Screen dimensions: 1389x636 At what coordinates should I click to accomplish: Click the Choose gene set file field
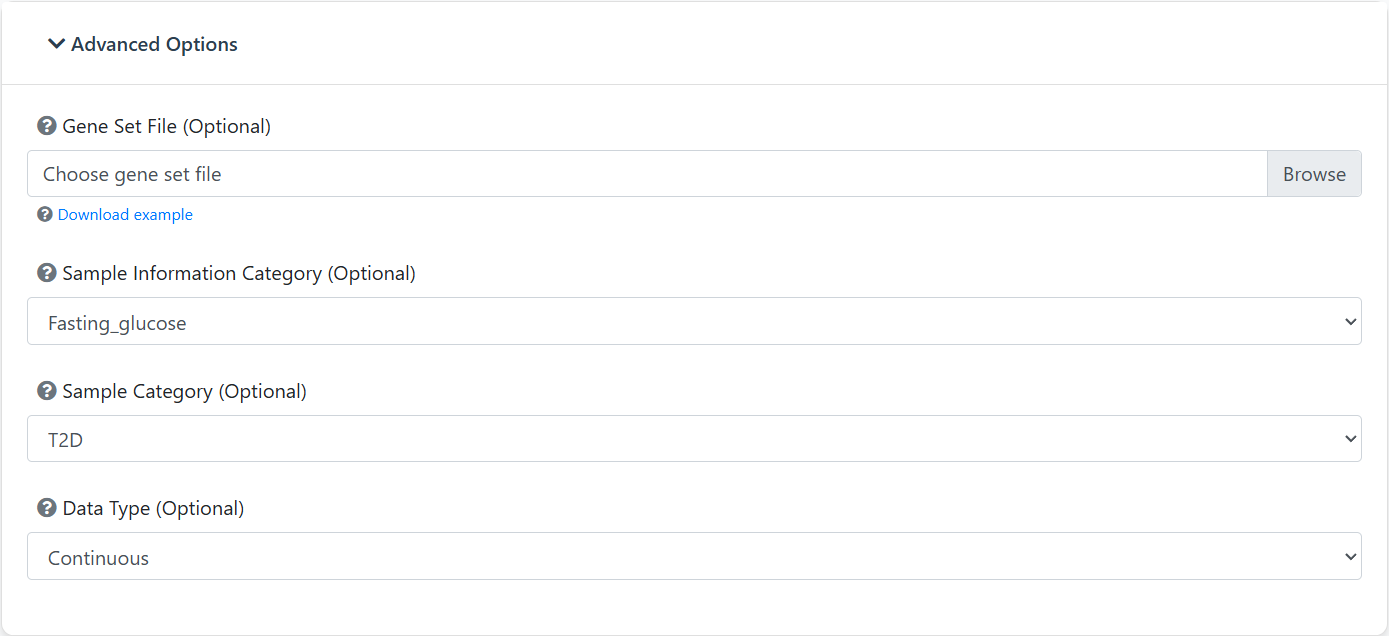tap(647, 174)
